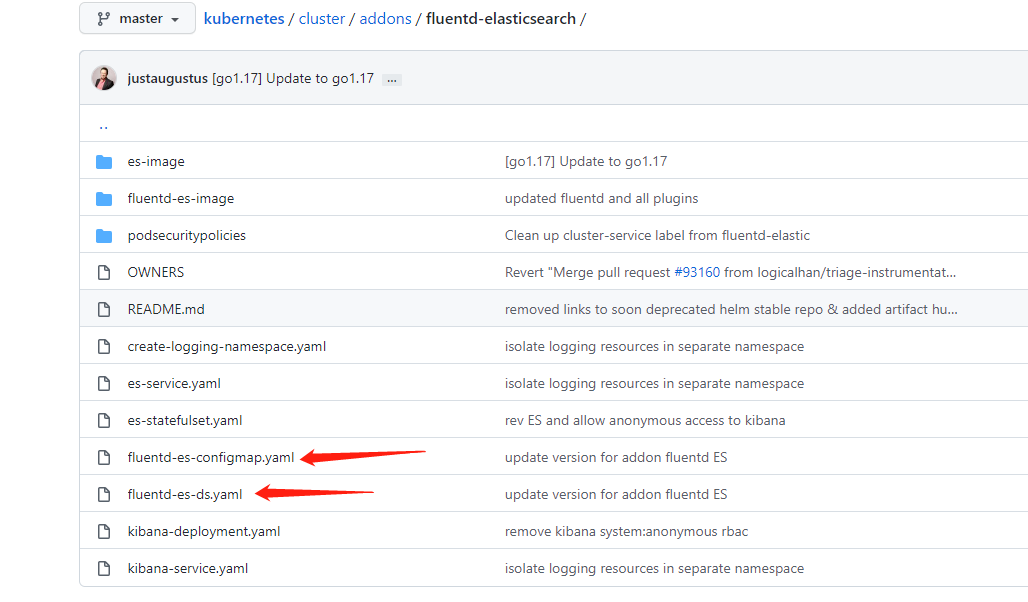The image size is (1028, 602).
Task: Click file icon for OWNERS
Action: (104, 273)
